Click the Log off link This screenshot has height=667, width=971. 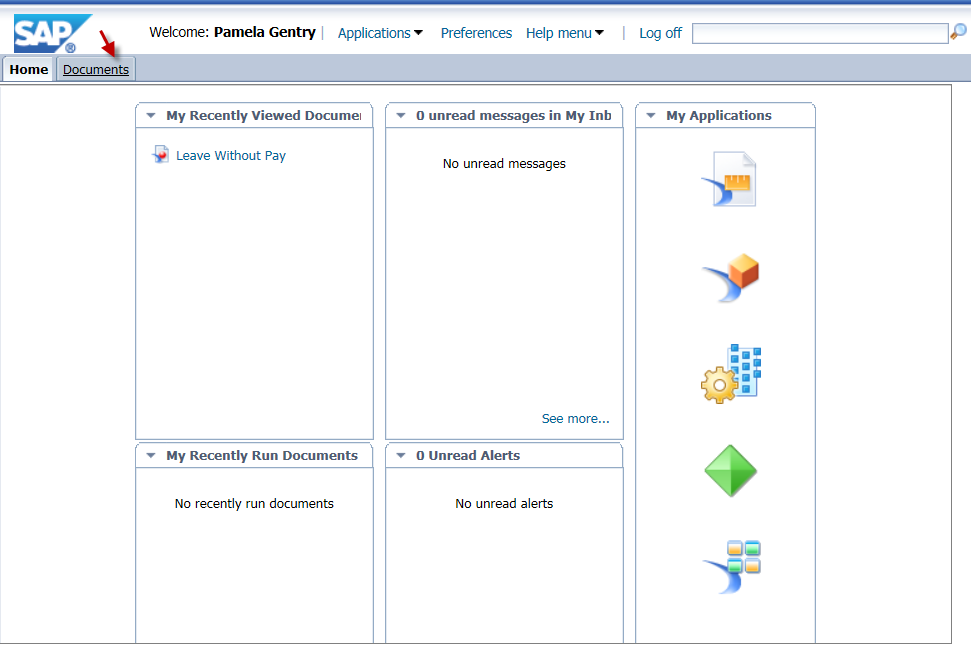pos(659,32)
